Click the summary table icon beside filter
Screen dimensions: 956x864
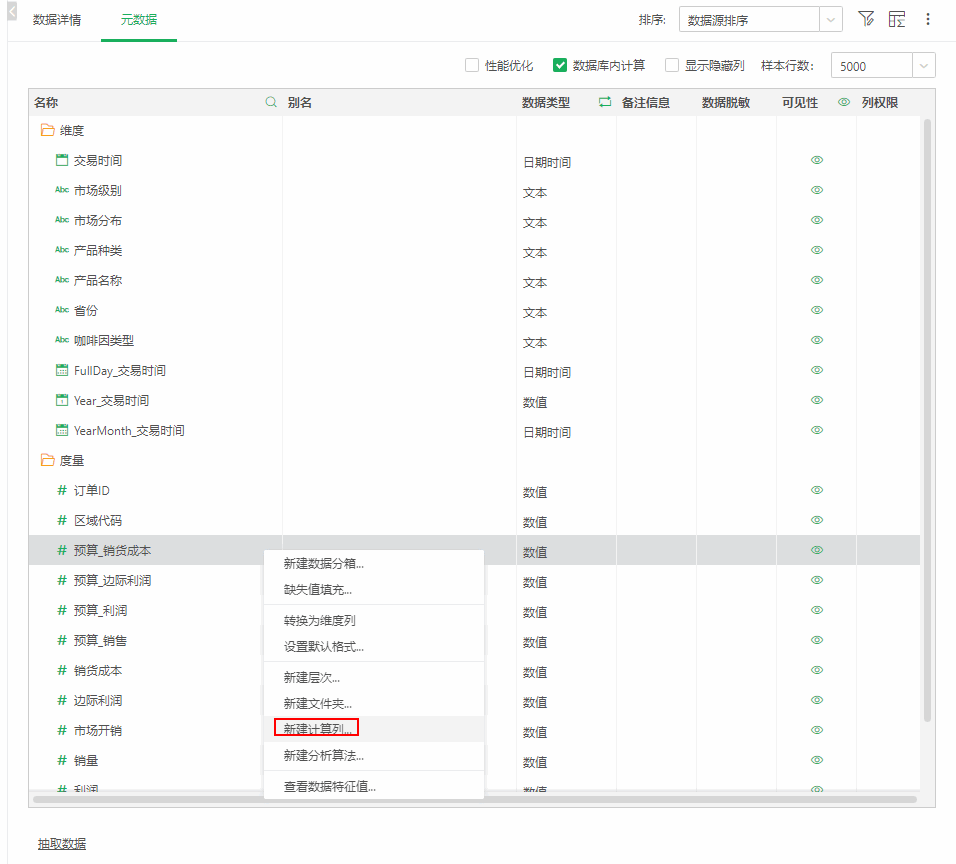click(896, 19)
